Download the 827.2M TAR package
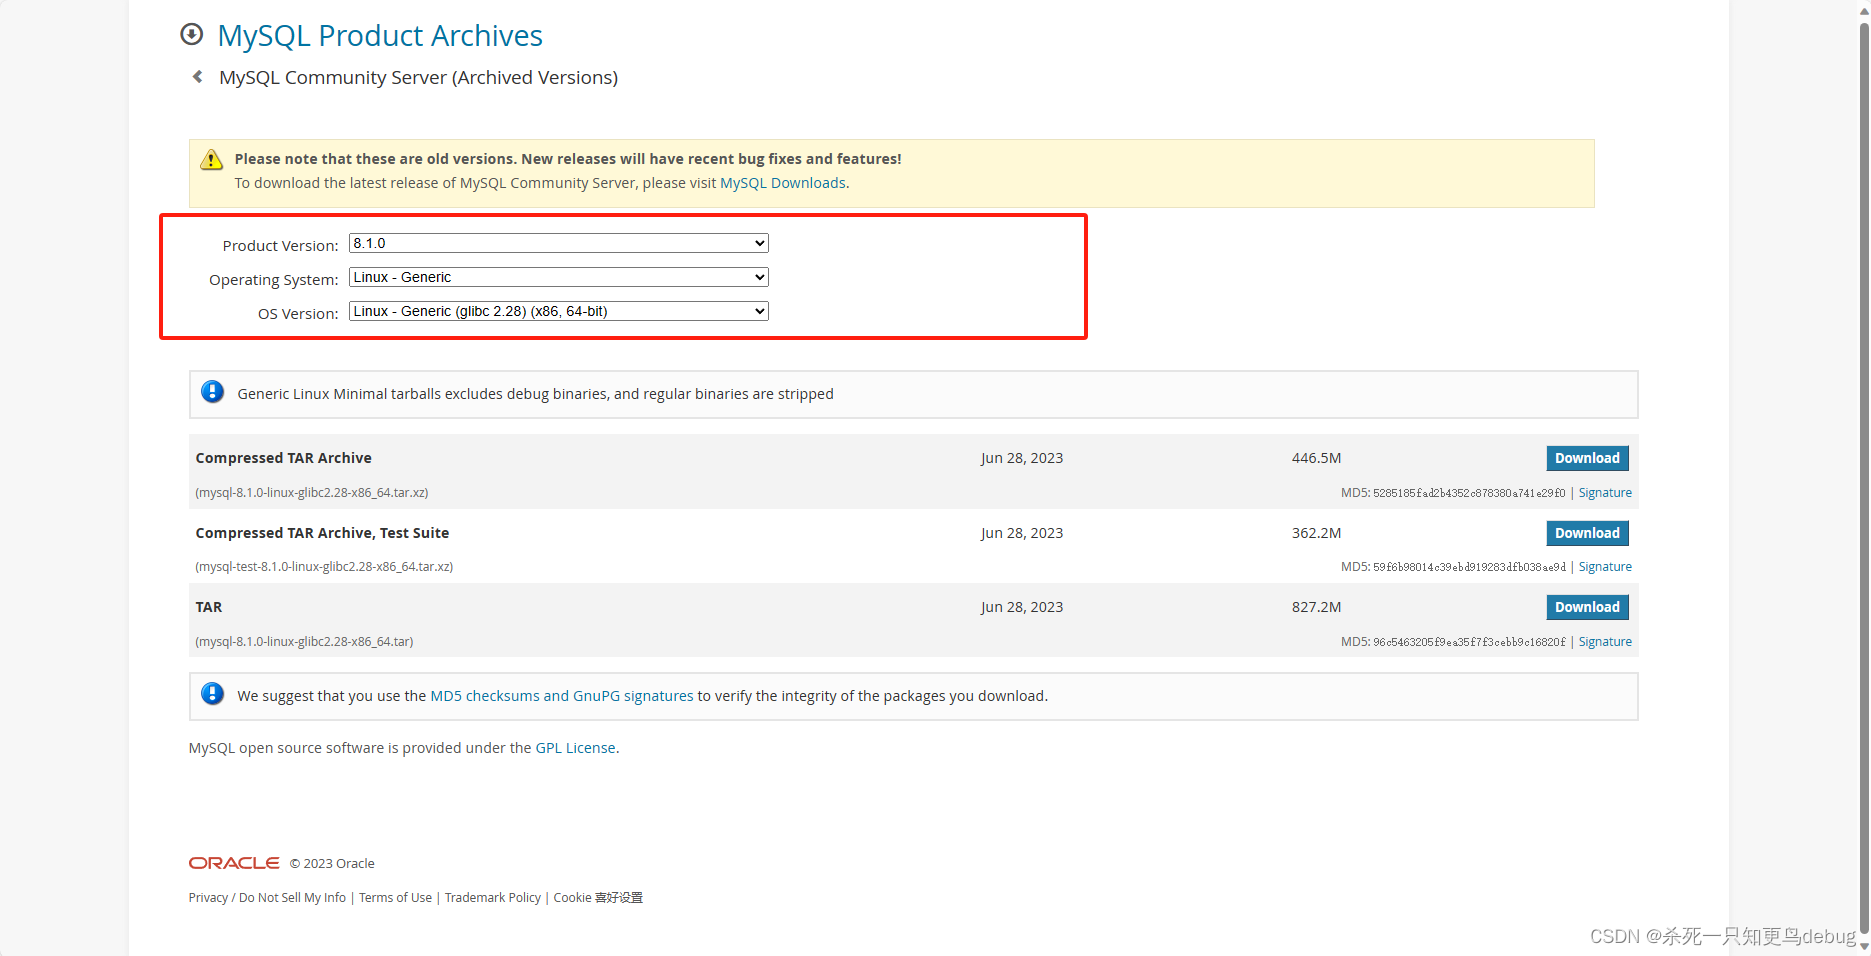This screenshot has width=1871, height=956. tap(1587, 607)
